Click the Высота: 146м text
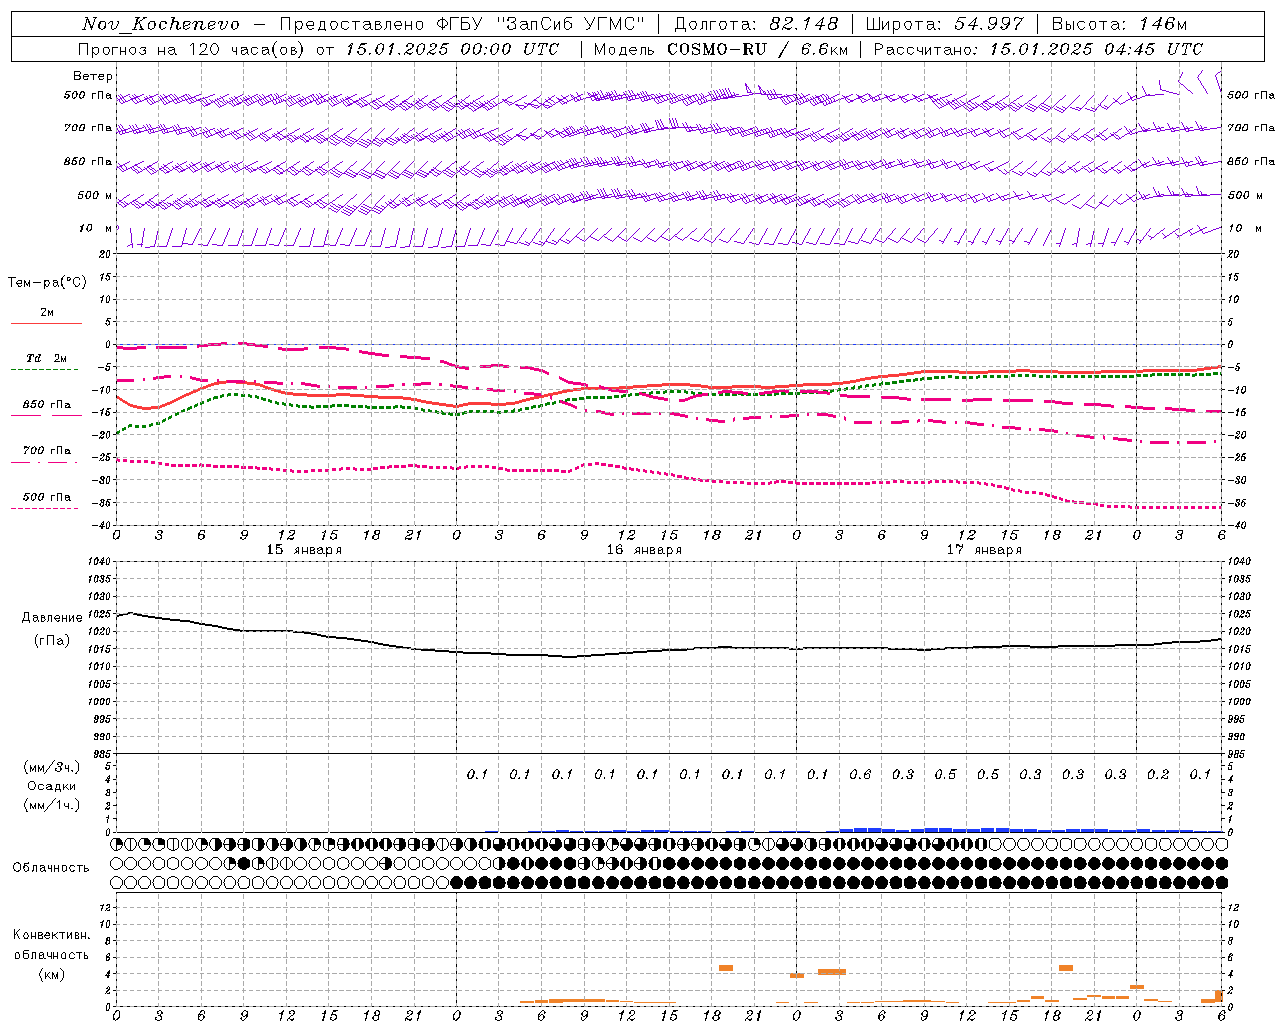Screen dimensions: 1280x1024 tap(1119, 24)
